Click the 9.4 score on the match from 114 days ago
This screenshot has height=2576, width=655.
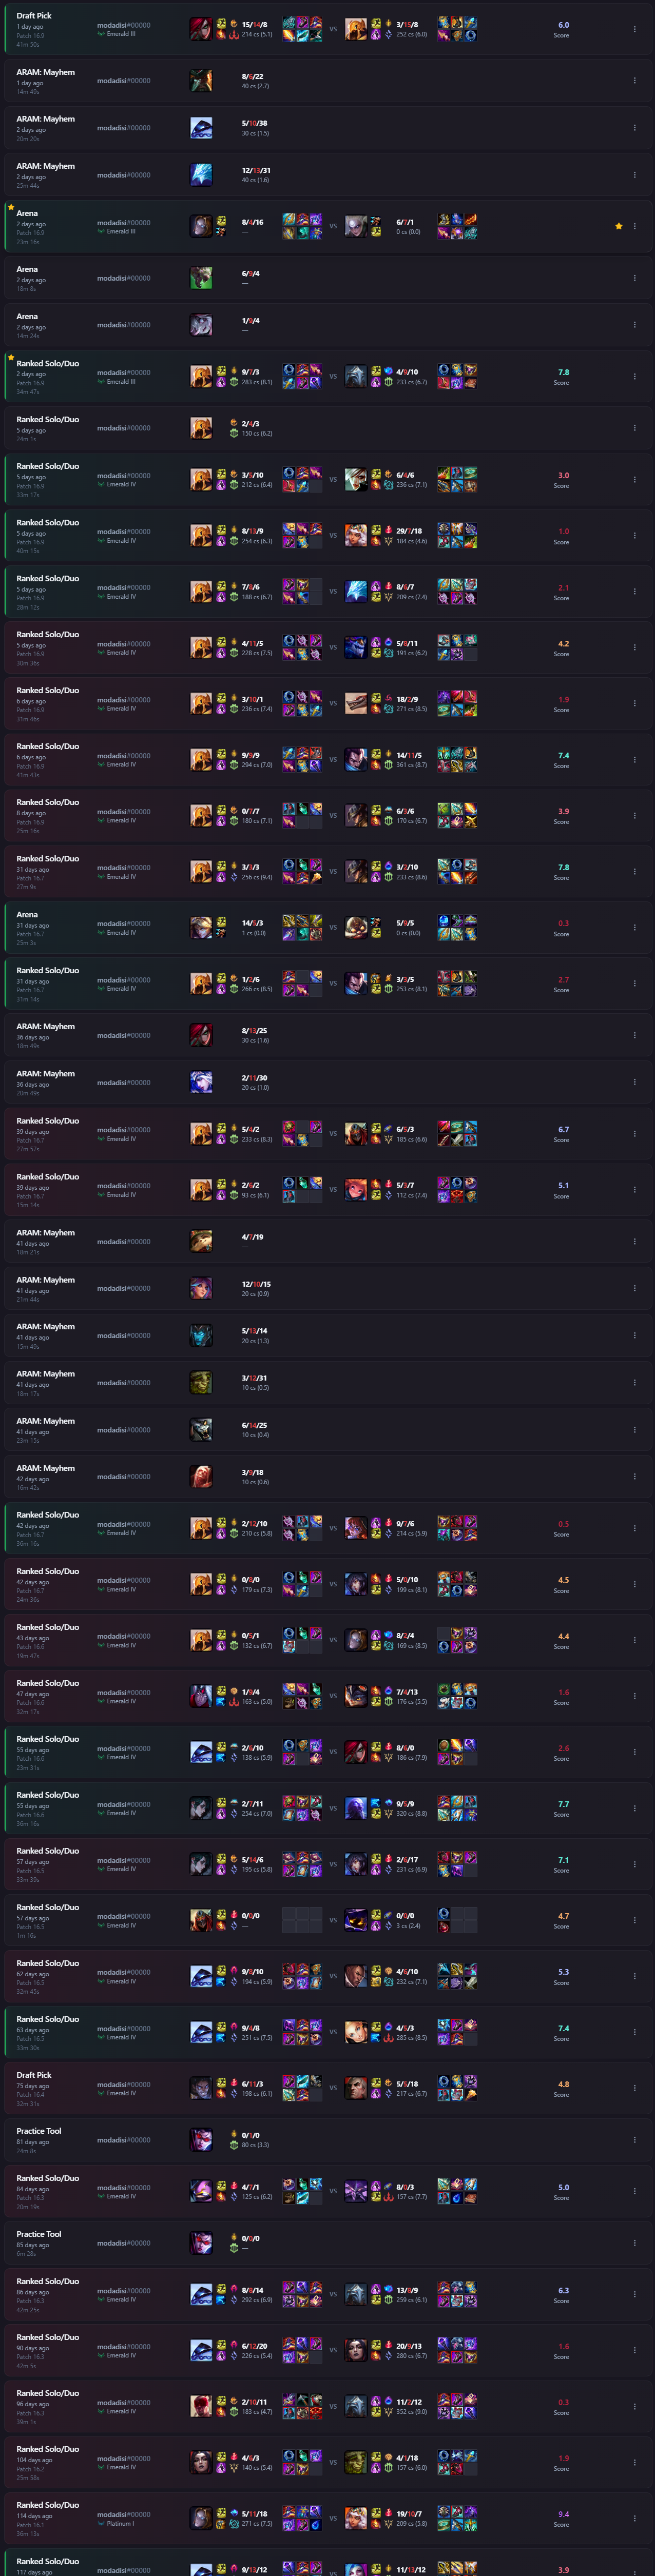click(x=563, y=2514)
